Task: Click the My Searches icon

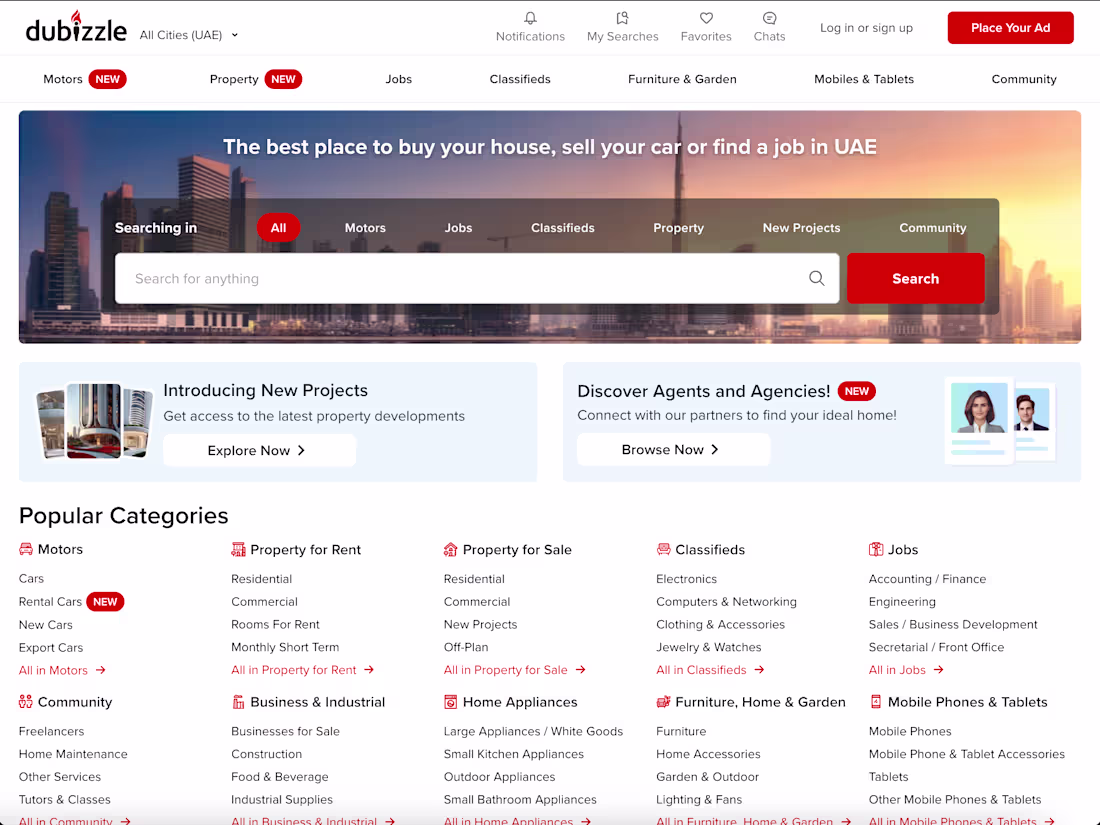Action: [622, 18]
